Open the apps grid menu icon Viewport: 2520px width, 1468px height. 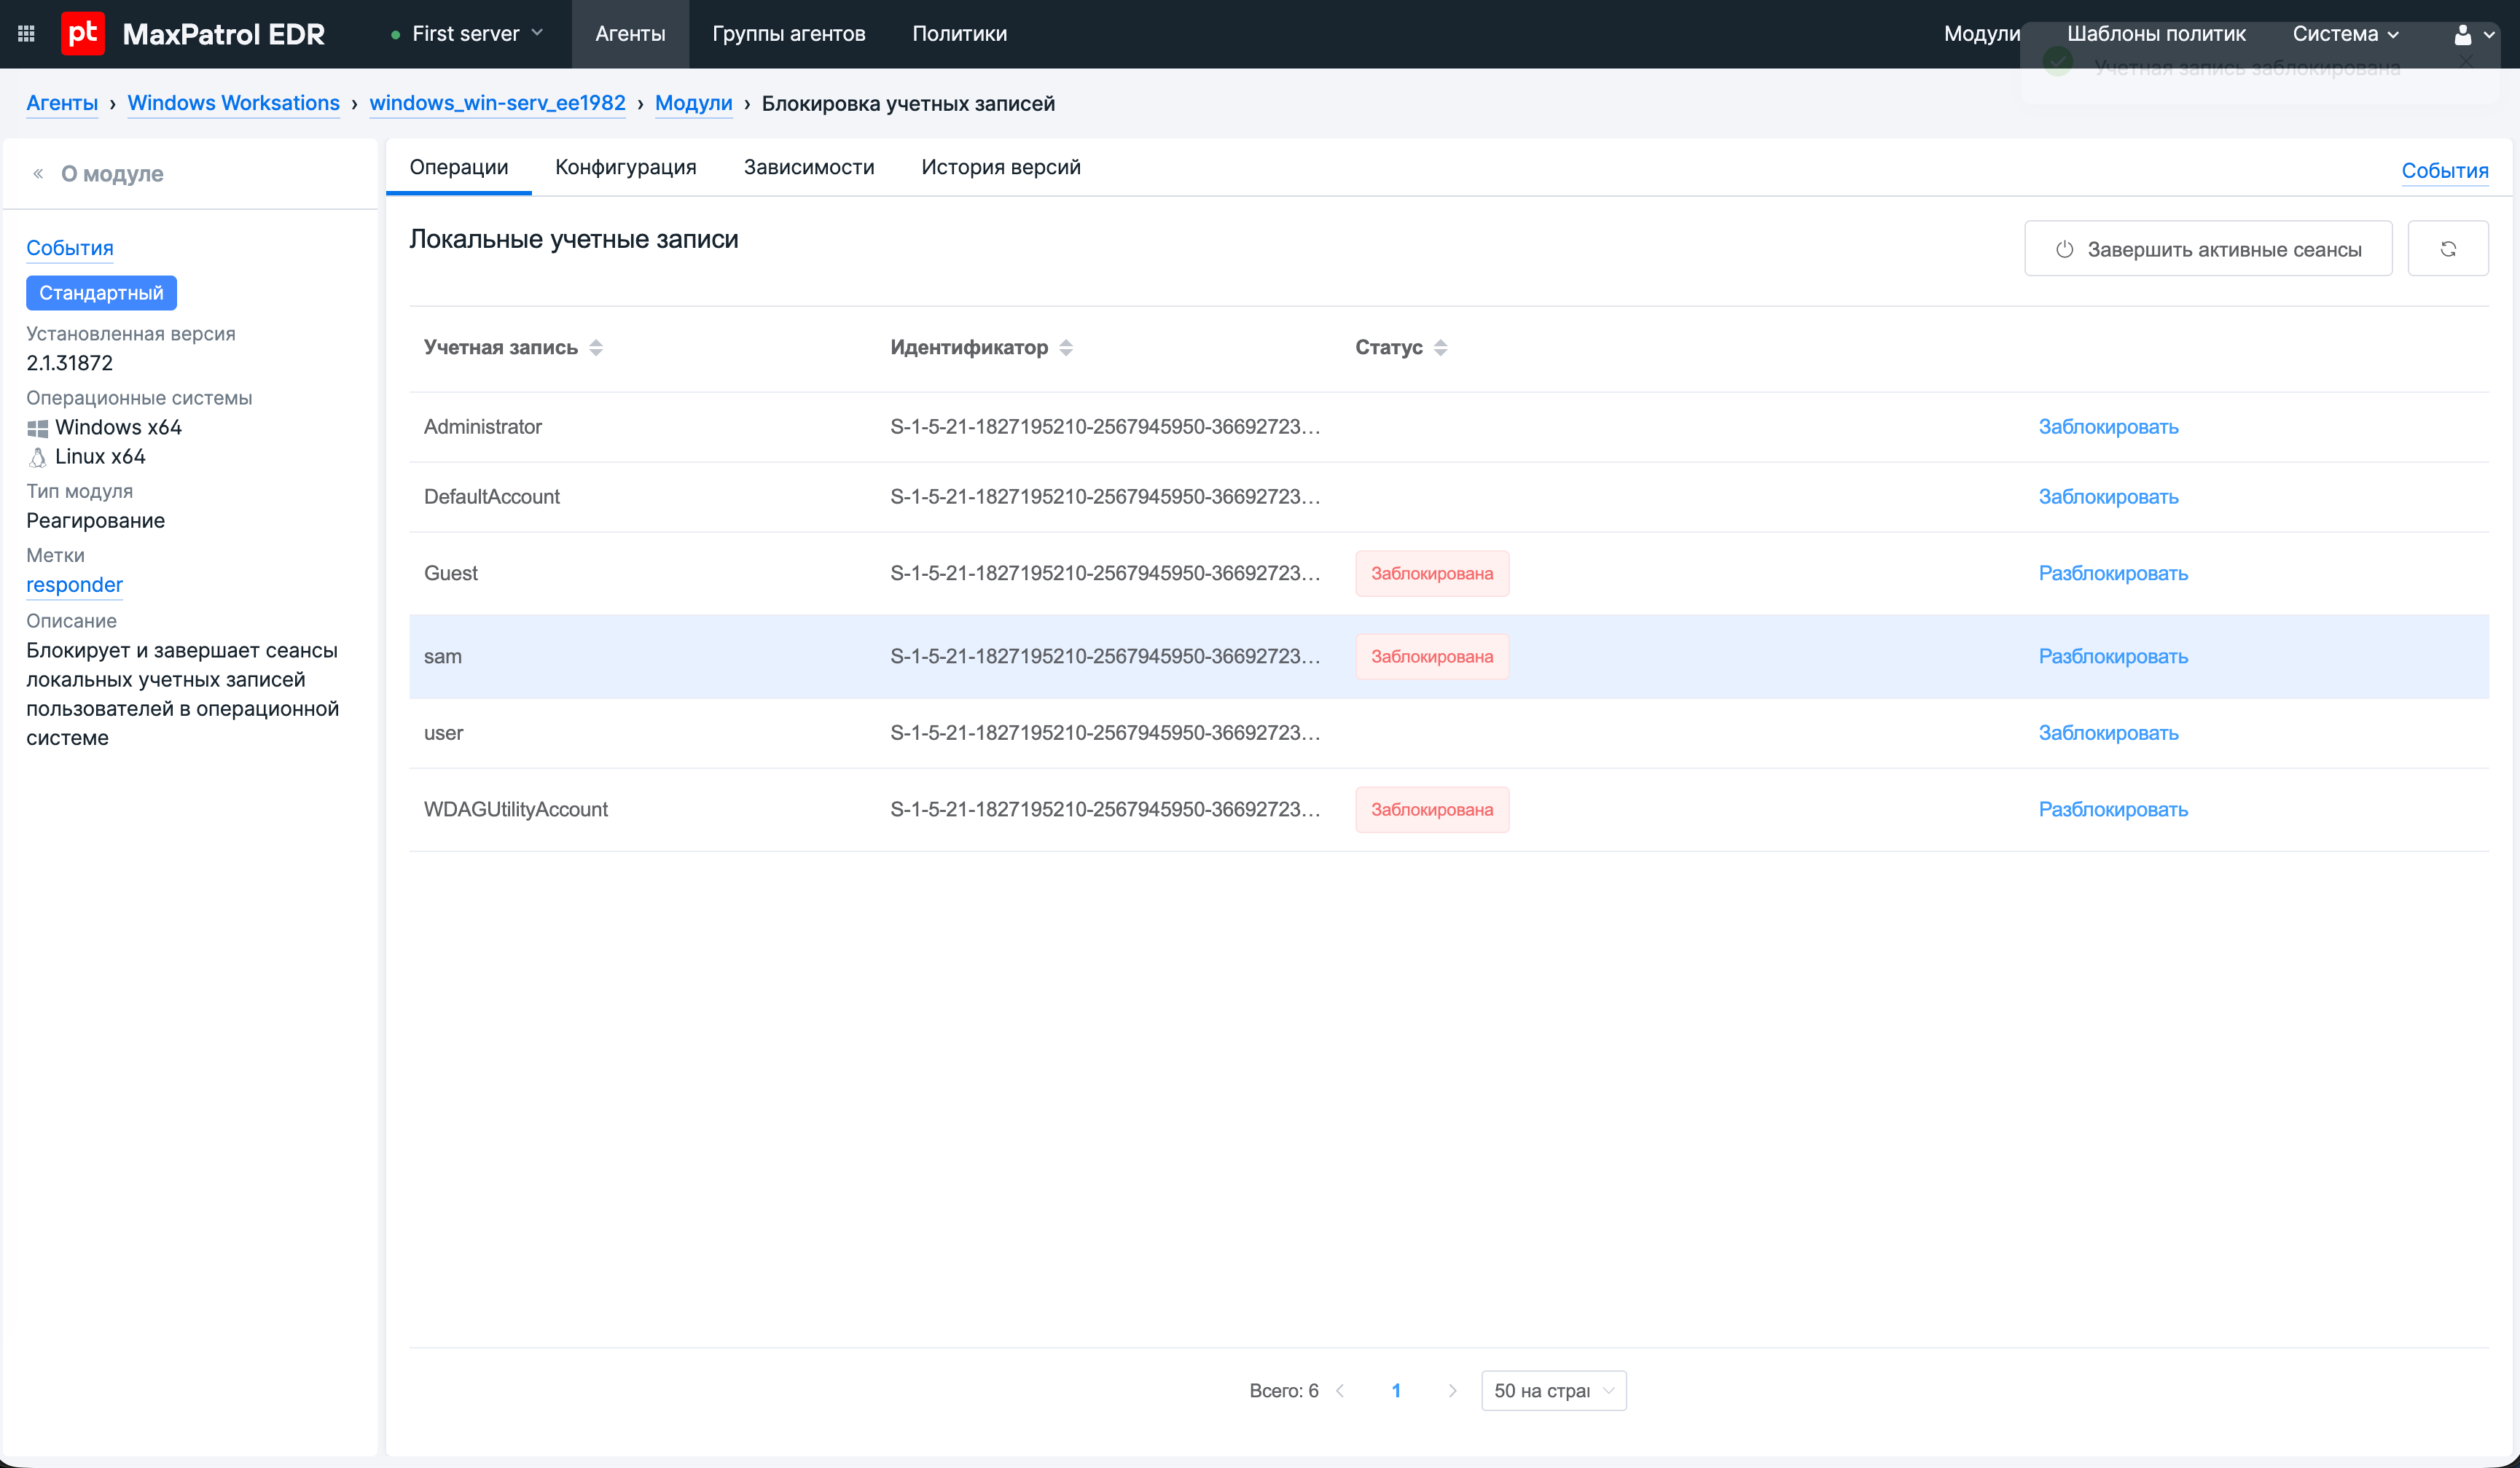27,34
